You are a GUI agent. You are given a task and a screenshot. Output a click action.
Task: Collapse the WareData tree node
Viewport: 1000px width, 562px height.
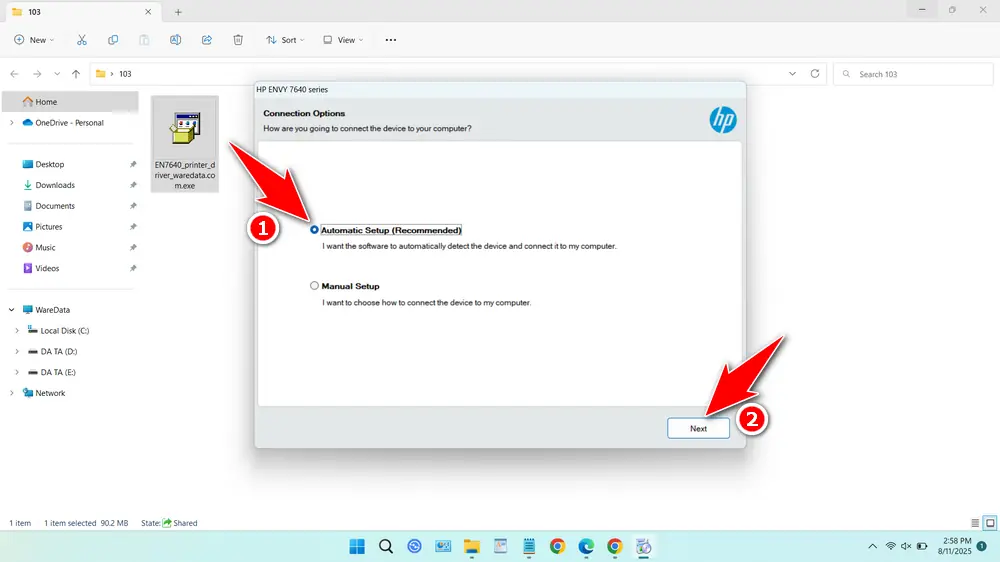(x=11, y=309)
